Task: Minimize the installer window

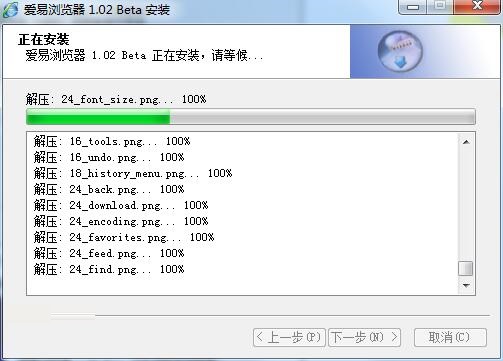Action: [413, 6]
